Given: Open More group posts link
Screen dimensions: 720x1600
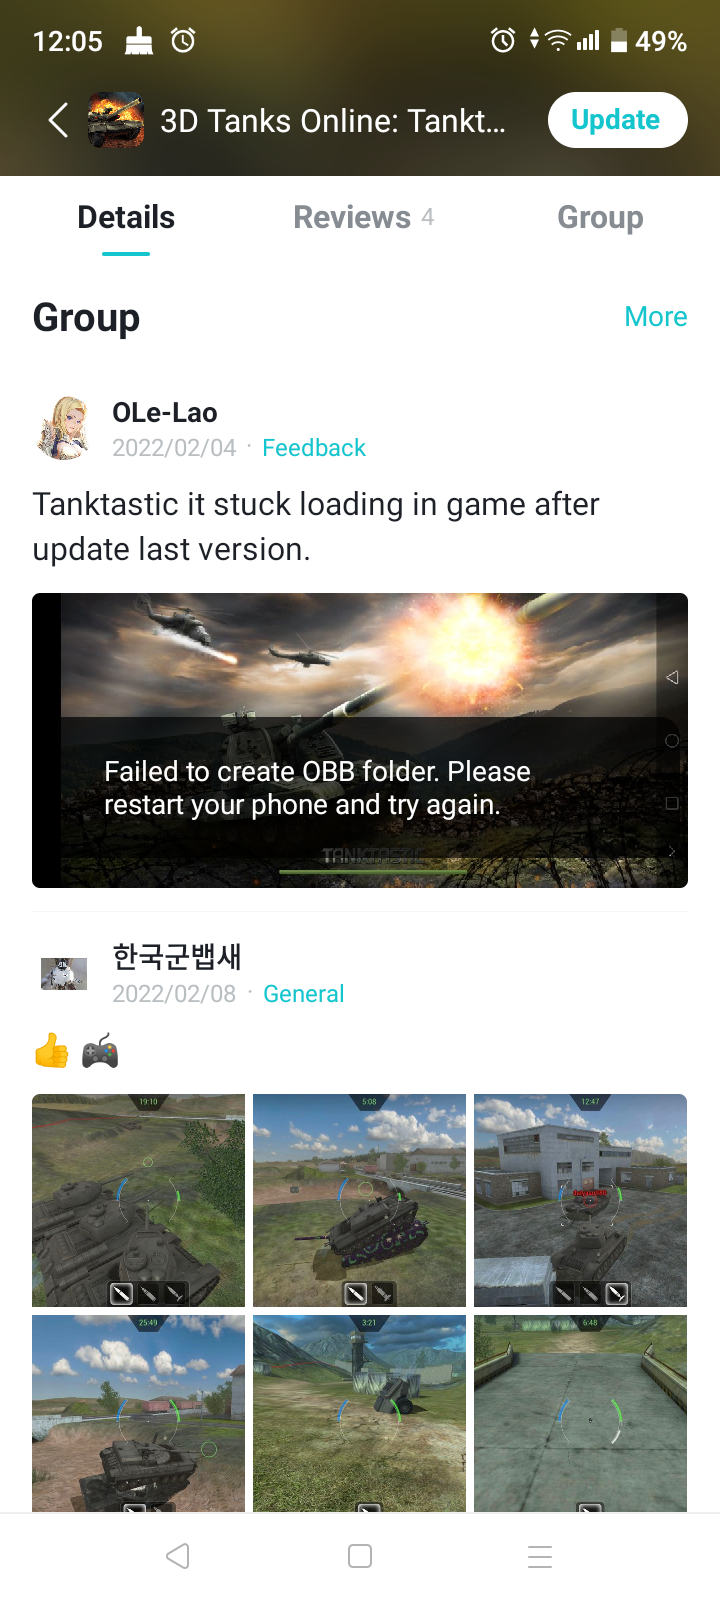Looking at the screenshot, I should [656, 317].
